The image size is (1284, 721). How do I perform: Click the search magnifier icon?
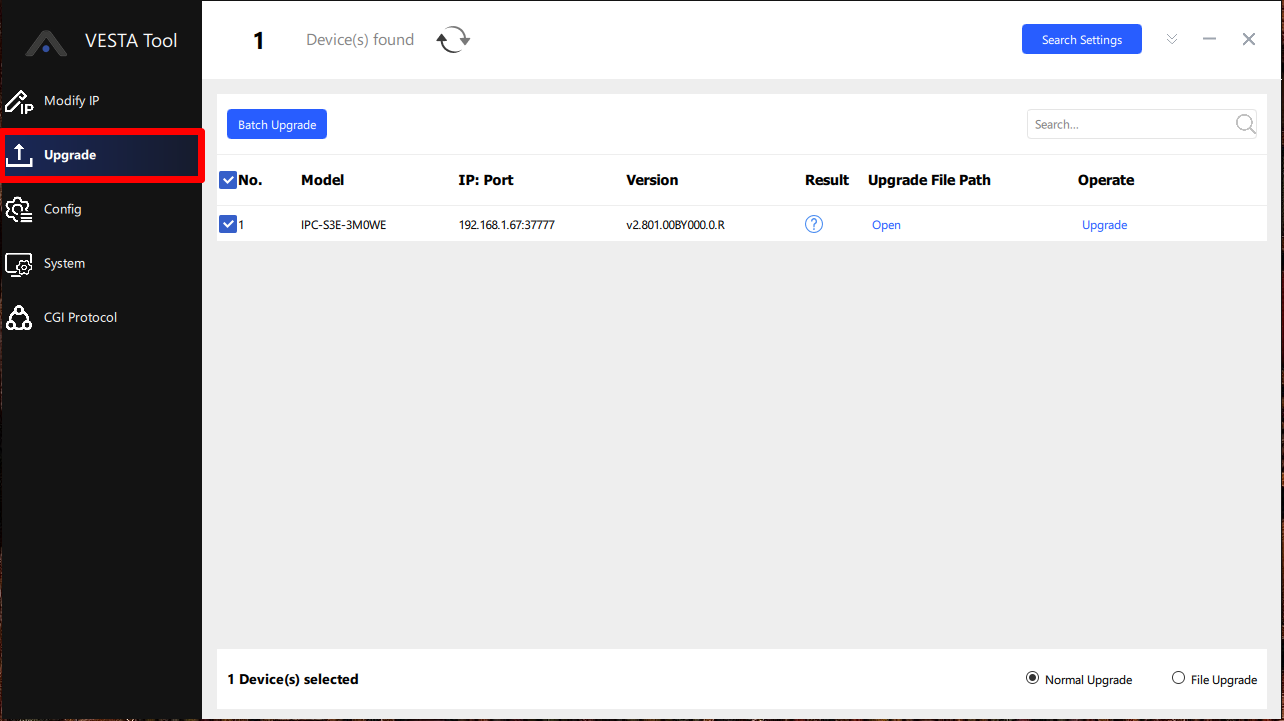coord(1245,124)
